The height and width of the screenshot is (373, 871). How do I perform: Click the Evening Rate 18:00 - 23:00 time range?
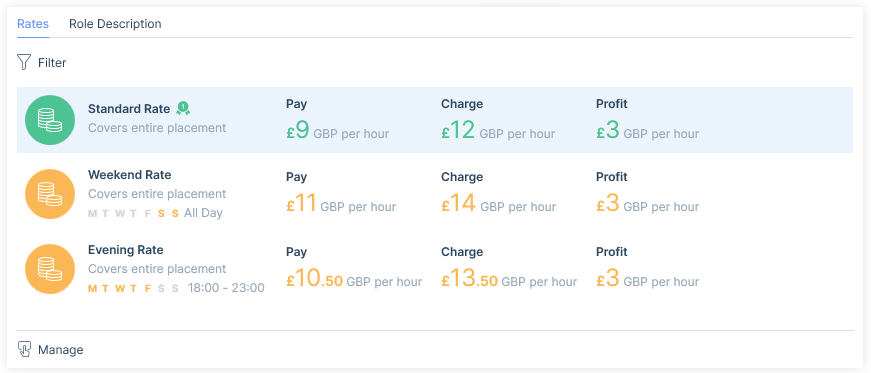click(226, 288)
